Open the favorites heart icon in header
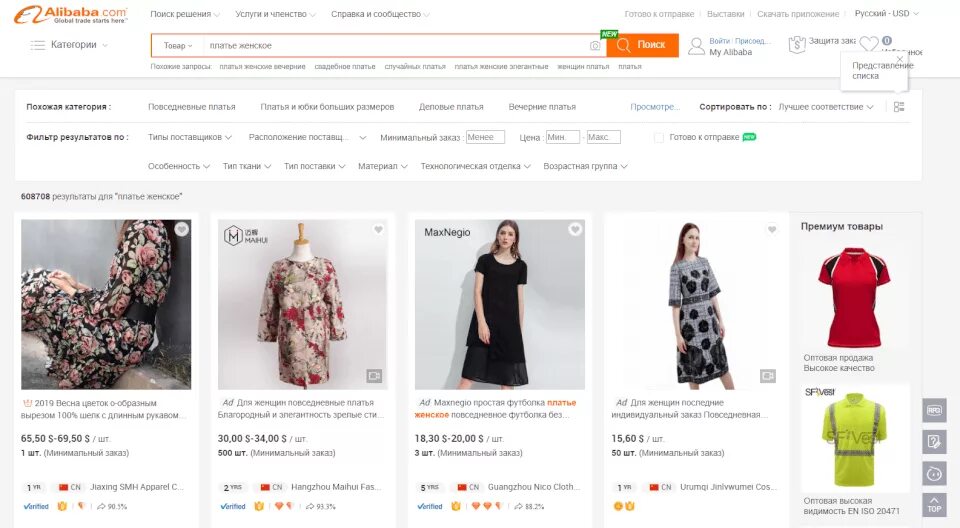 [869, 44]
